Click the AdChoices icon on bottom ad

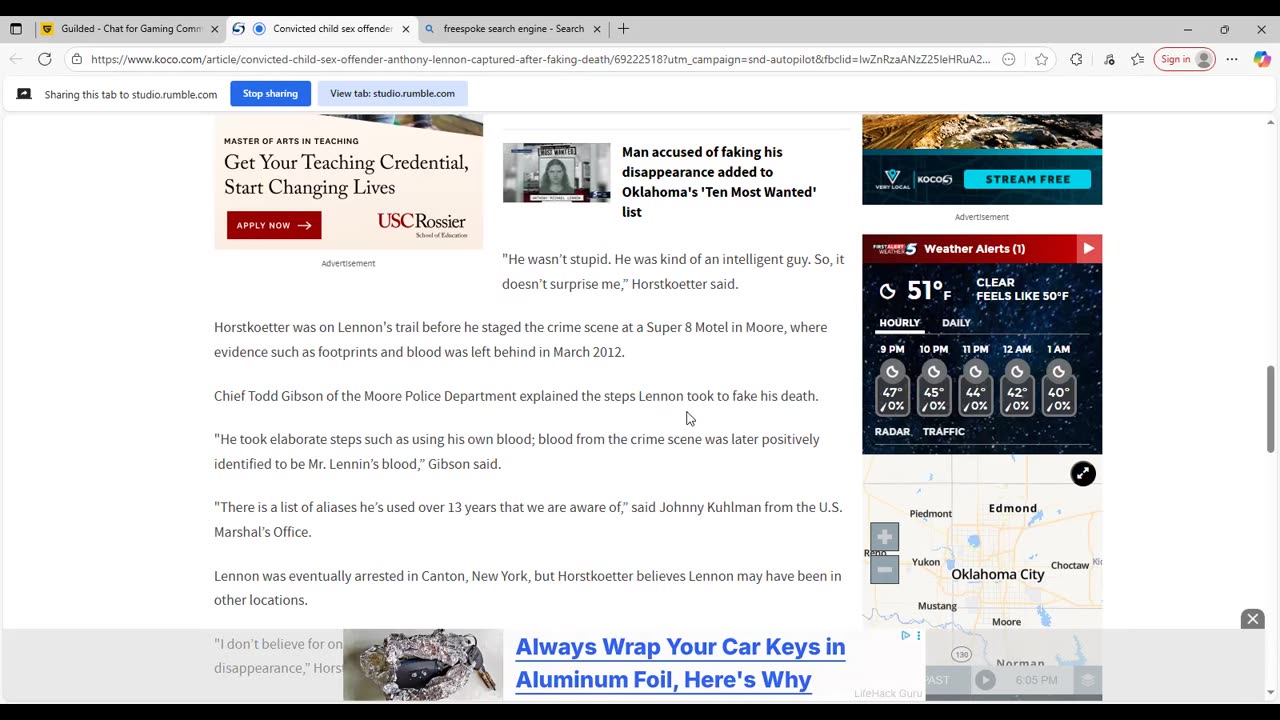click(x=905, y=635)
